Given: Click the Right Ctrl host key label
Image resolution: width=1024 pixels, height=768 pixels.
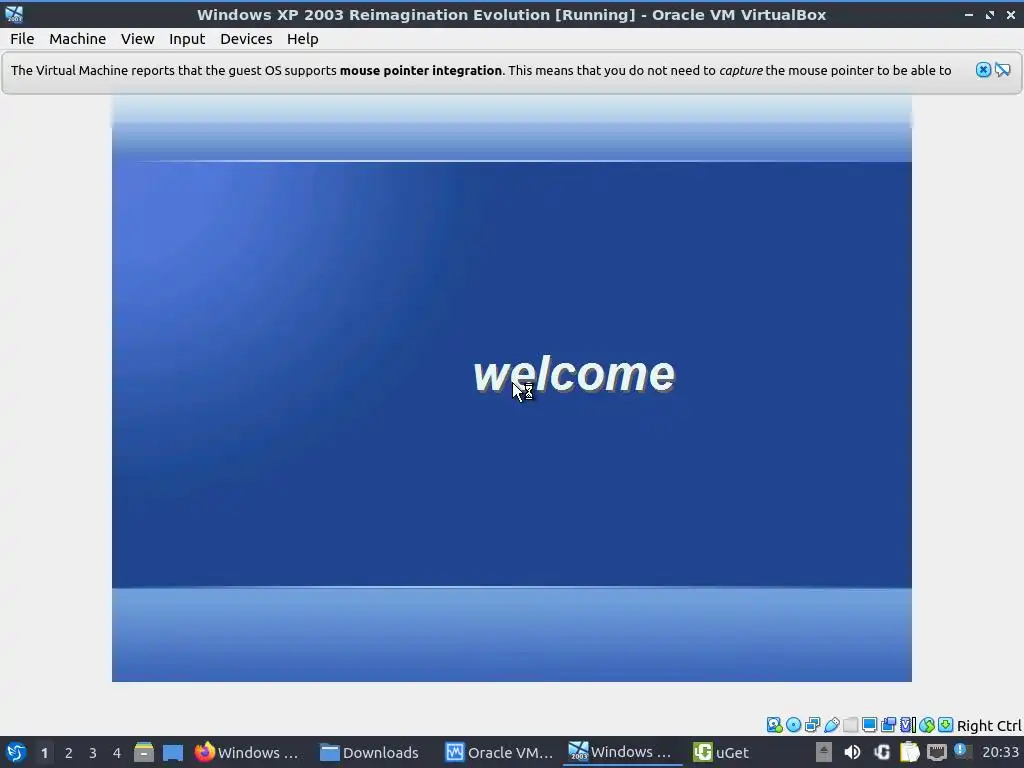Looking at the screenshot, I should tap(989, 726).
